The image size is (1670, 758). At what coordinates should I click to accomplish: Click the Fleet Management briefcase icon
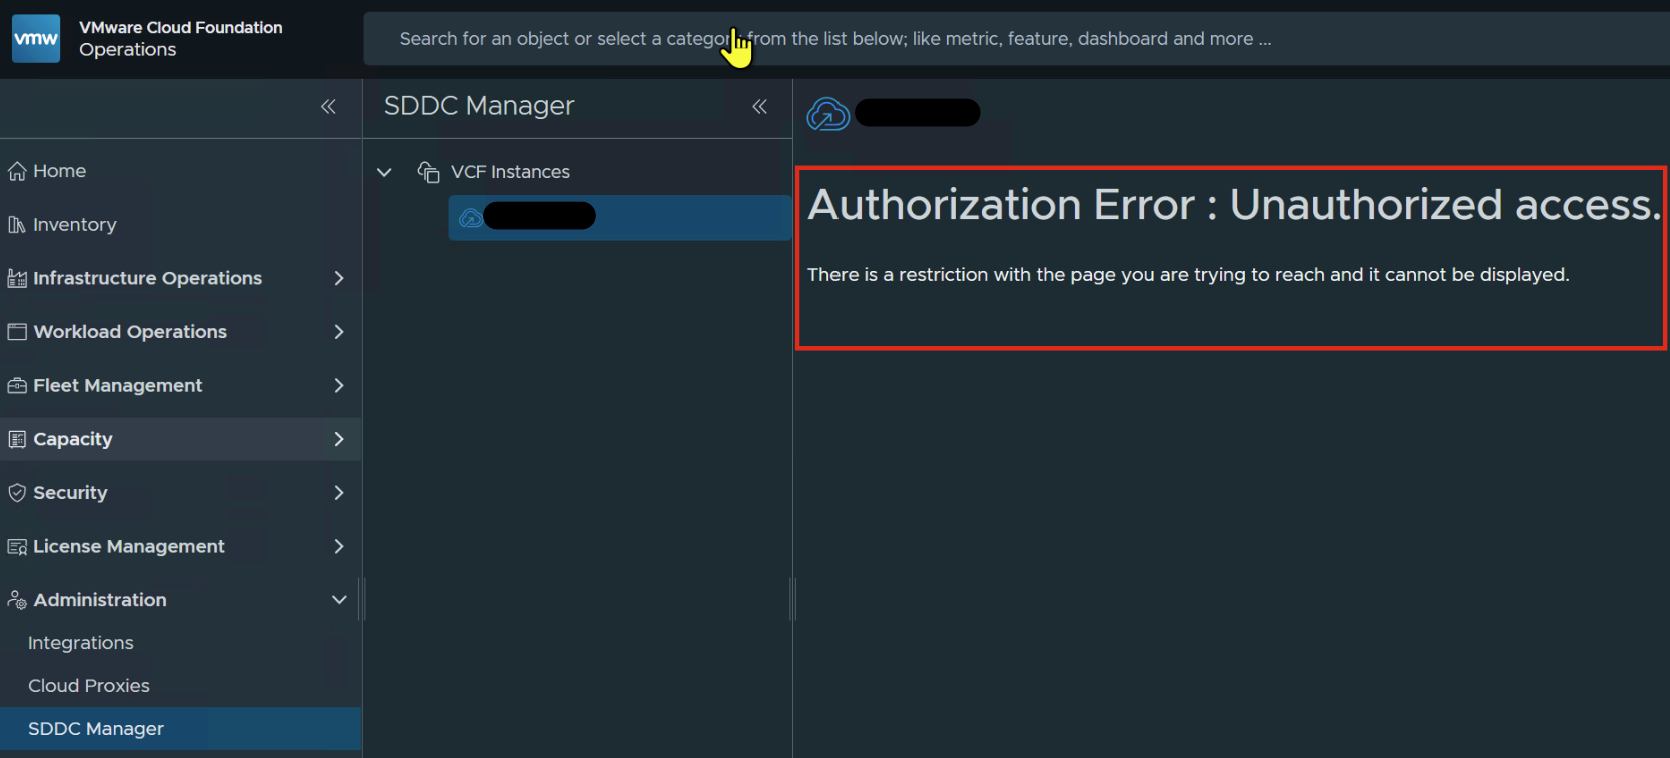(17, 386)
